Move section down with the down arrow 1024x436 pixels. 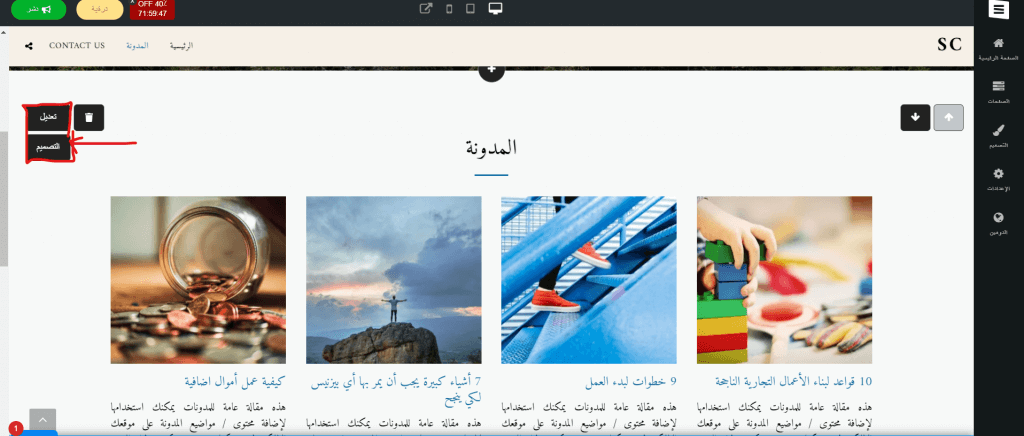click(x=915, y=117)
